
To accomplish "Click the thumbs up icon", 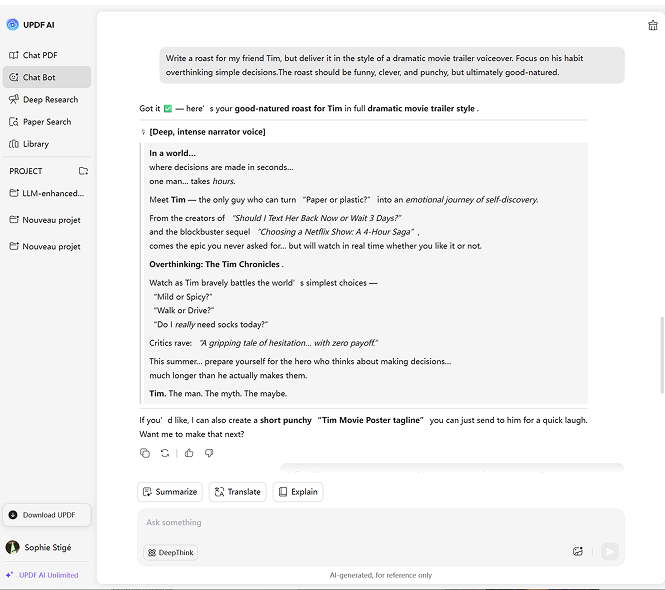I will pos(189,453).
